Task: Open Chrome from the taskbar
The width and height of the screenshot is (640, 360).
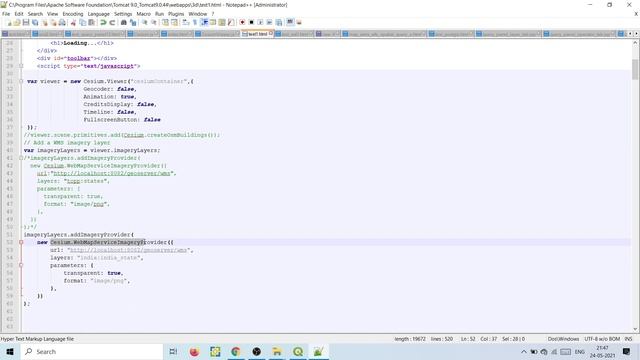Action: (236, 351)
